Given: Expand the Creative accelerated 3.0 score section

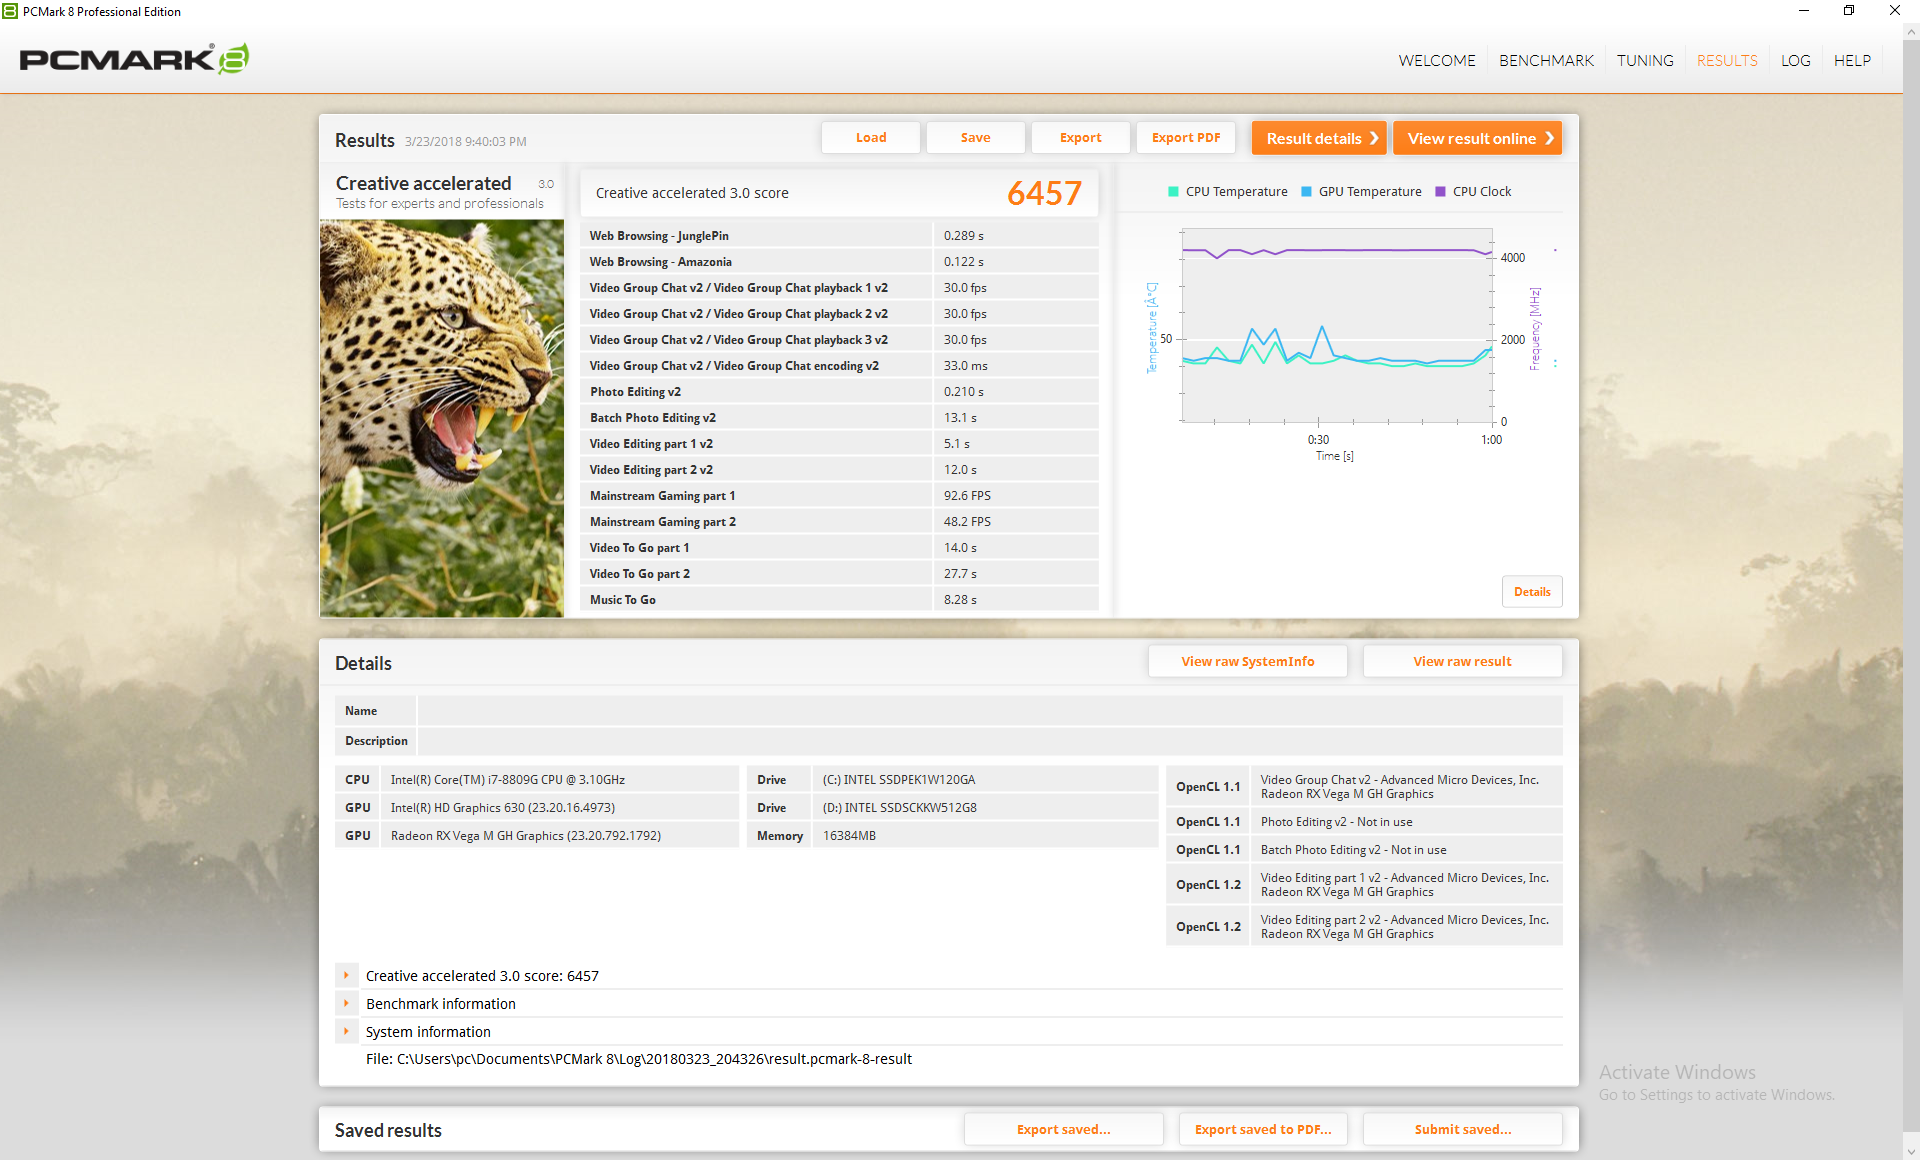Looking at the screenshot, I should click(x=346, y=975).
